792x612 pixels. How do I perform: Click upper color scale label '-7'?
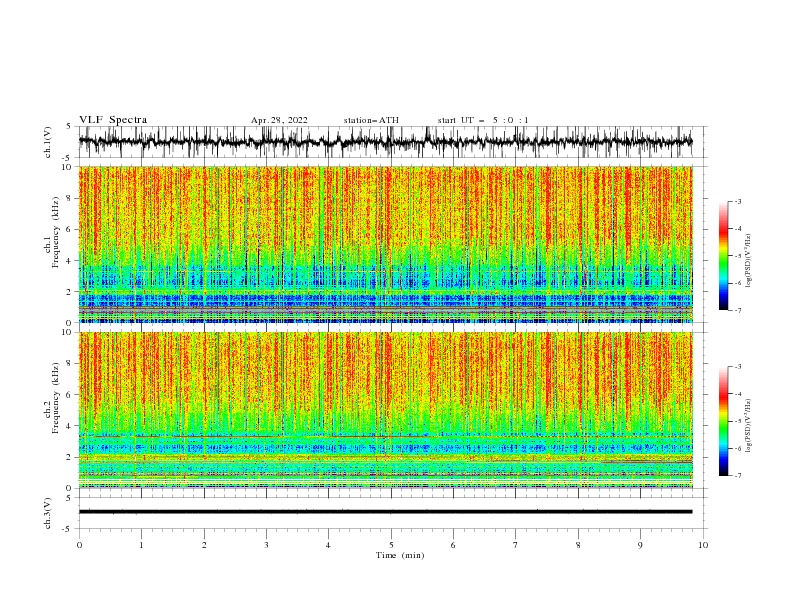pos(737,310)
